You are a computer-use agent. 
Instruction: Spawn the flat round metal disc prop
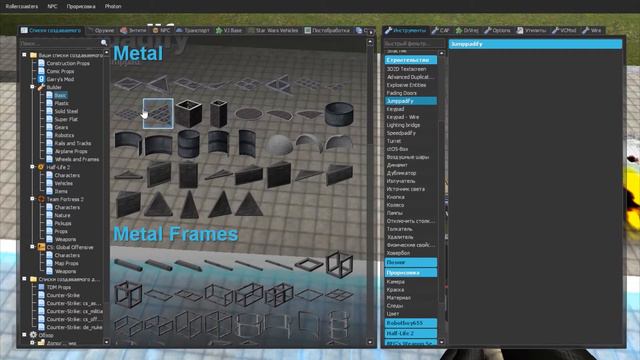(x=249, y=113)
